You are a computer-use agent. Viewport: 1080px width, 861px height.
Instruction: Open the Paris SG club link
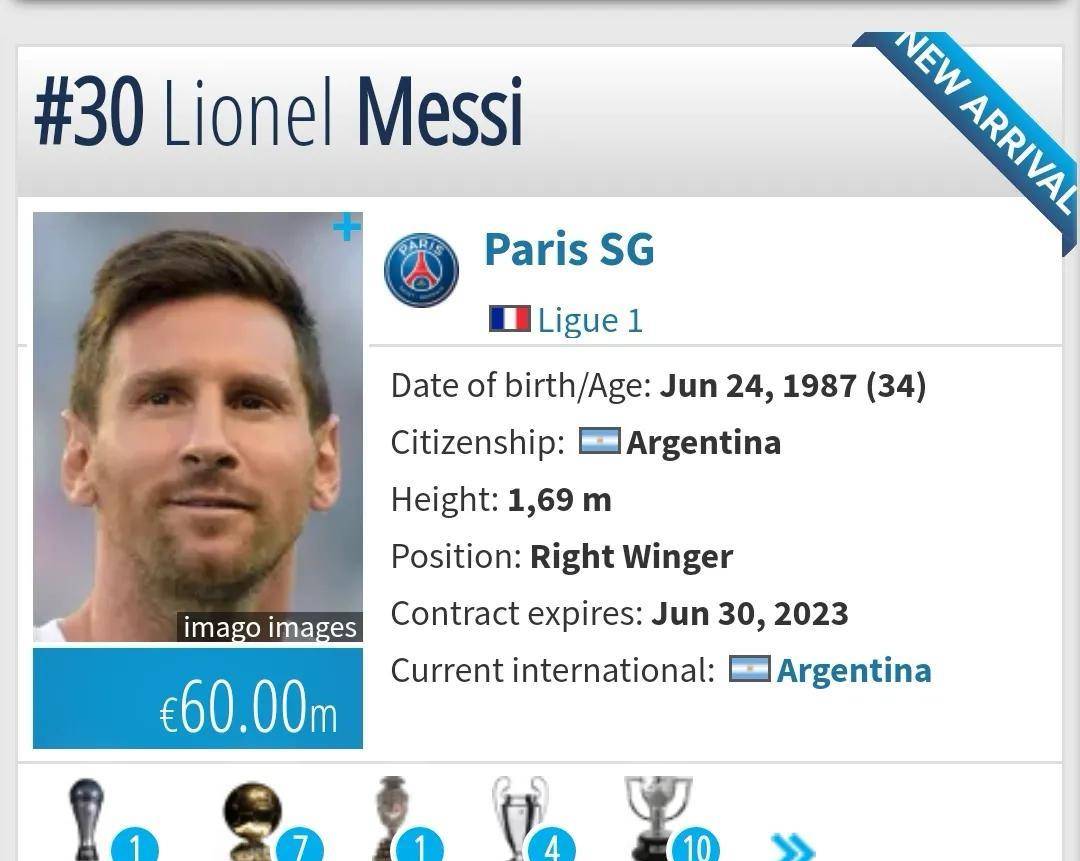click(x=569, y=249)
